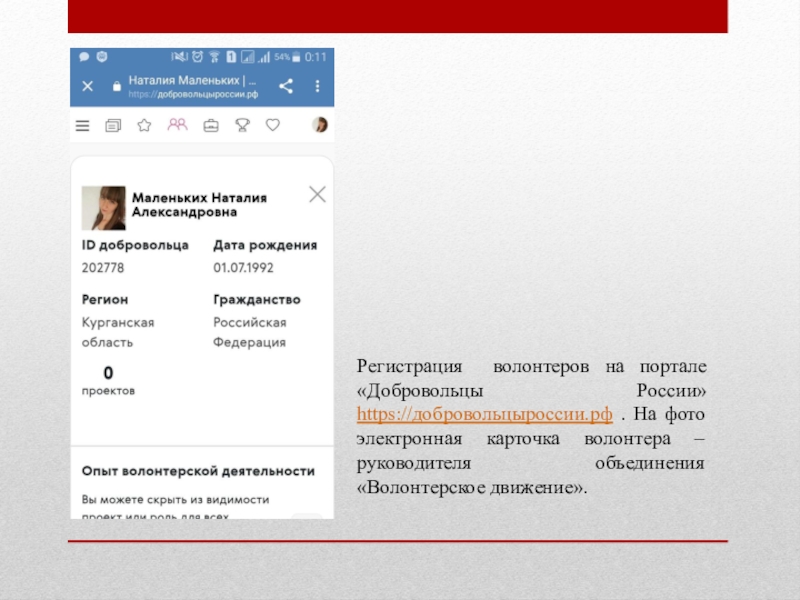Click the "Опыт волонтерской деятельности" heading
The width and height of the screenshot is (800, 600).
point(198,471)
